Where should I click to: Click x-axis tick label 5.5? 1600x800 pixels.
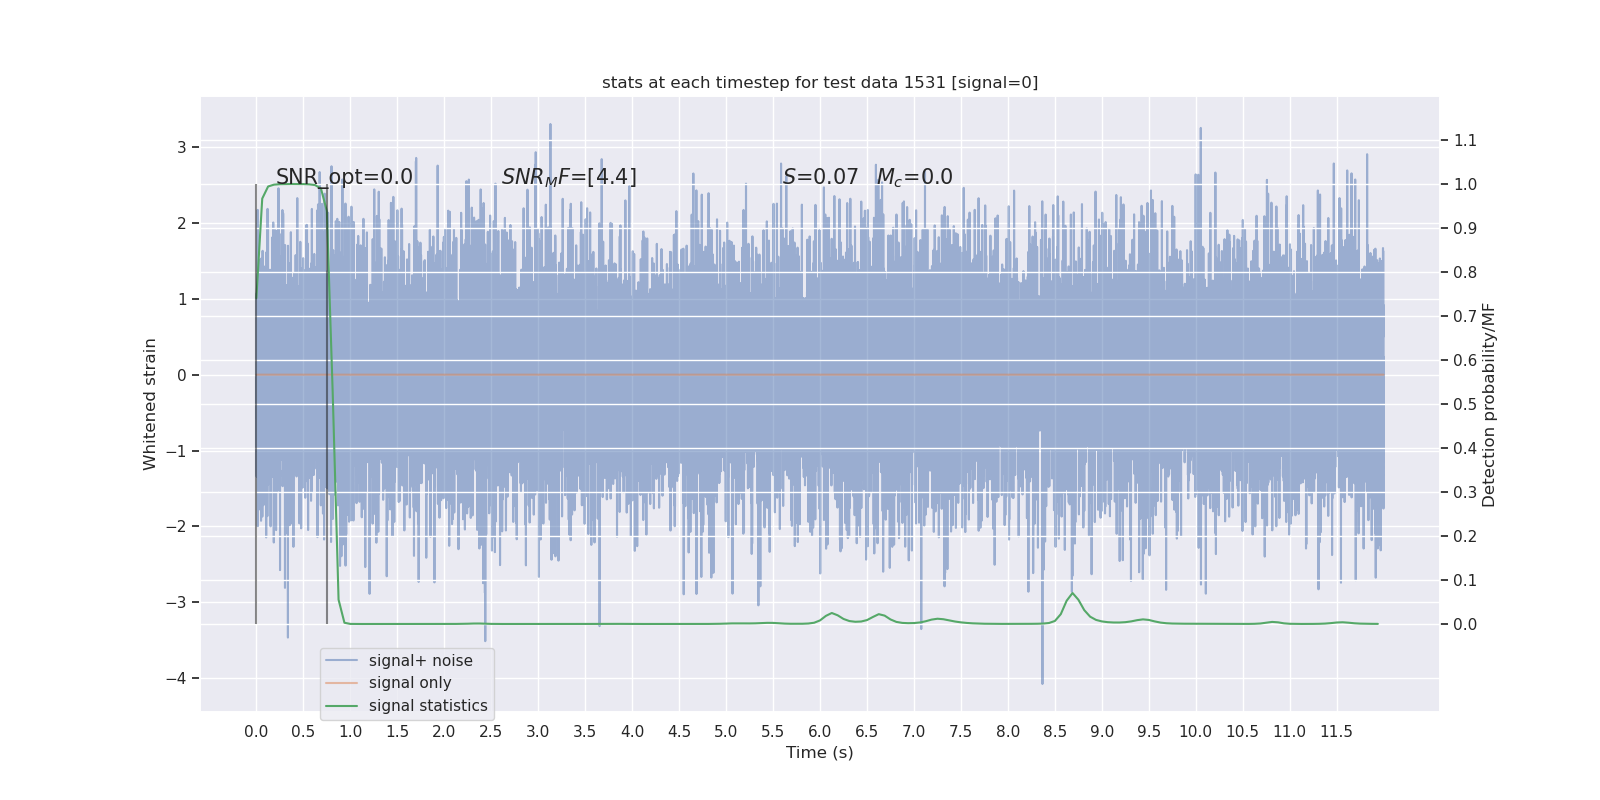(773, 731)
